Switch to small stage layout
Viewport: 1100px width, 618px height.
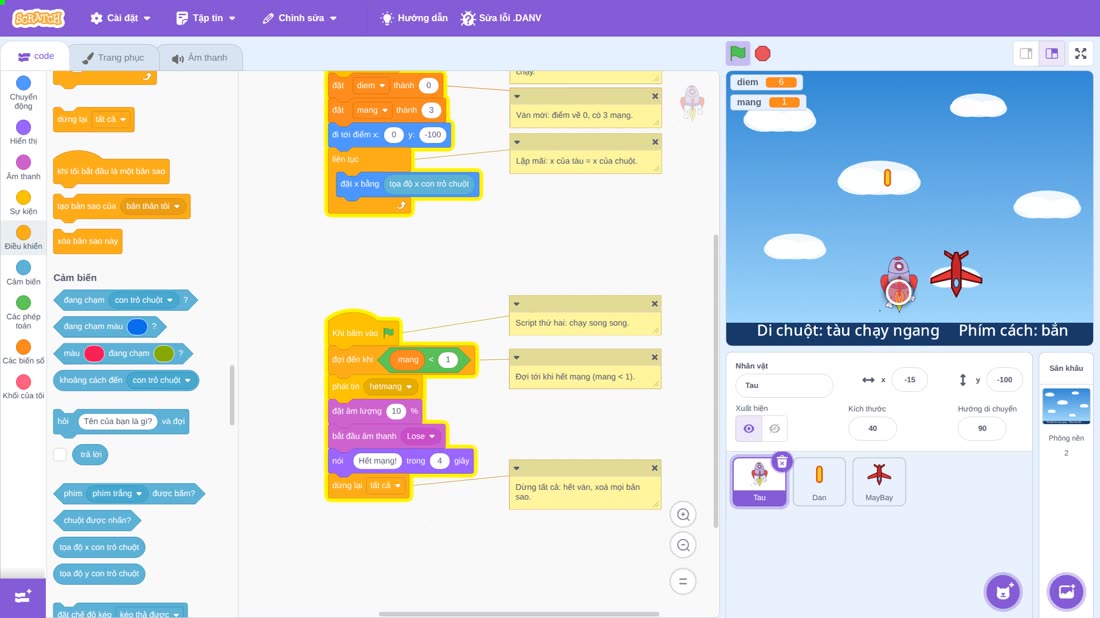click(1026, 53)
